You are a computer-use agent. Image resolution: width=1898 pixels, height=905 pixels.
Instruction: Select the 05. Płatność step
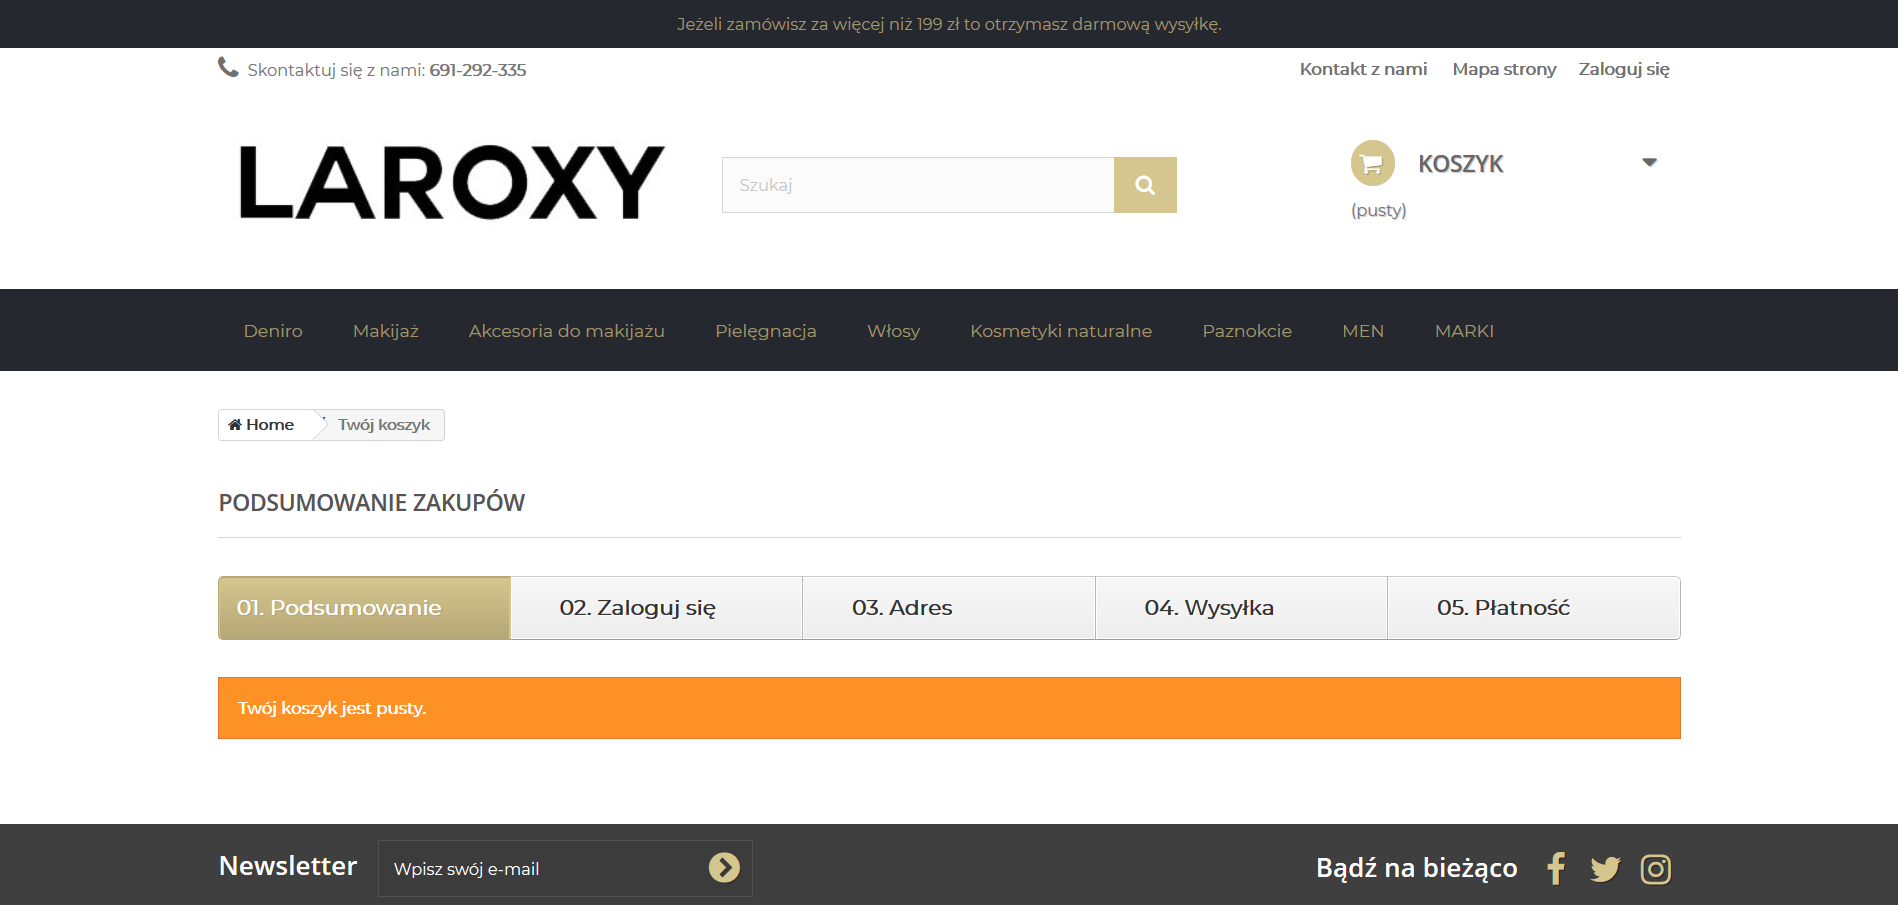point(1534,608)
